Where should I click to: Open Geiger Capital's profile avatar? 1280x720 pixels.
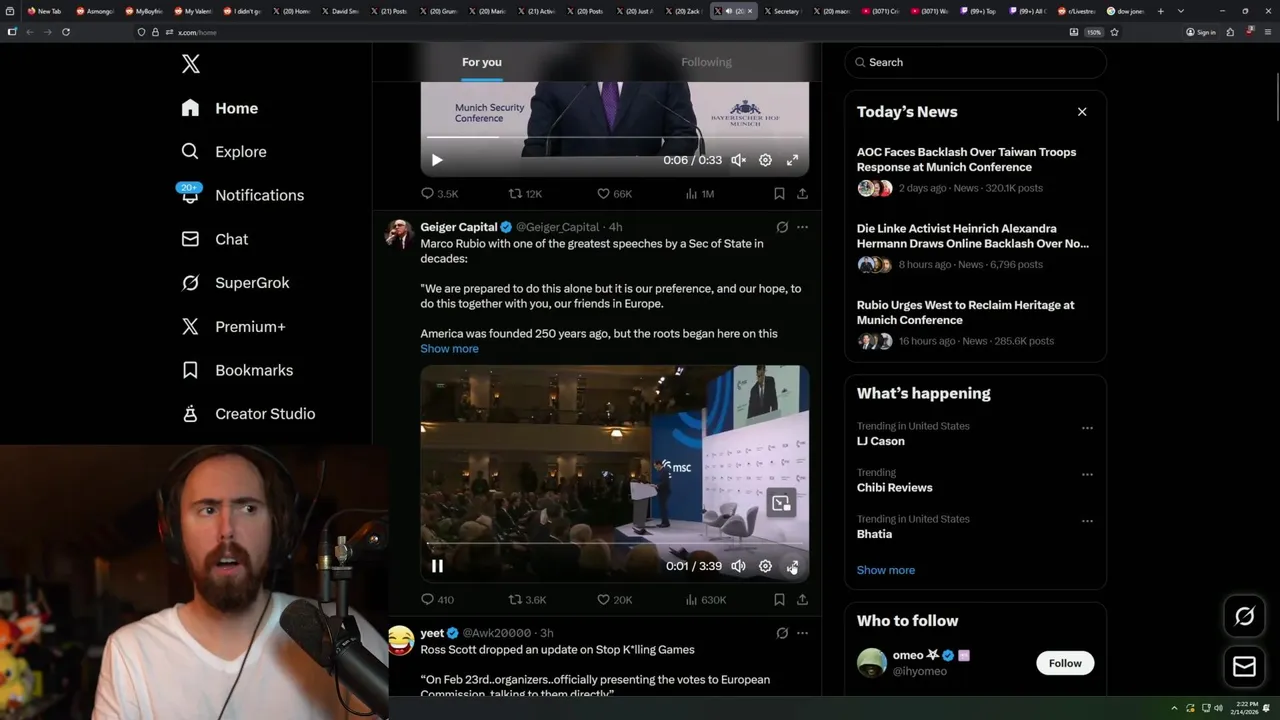tap(399, 234)
